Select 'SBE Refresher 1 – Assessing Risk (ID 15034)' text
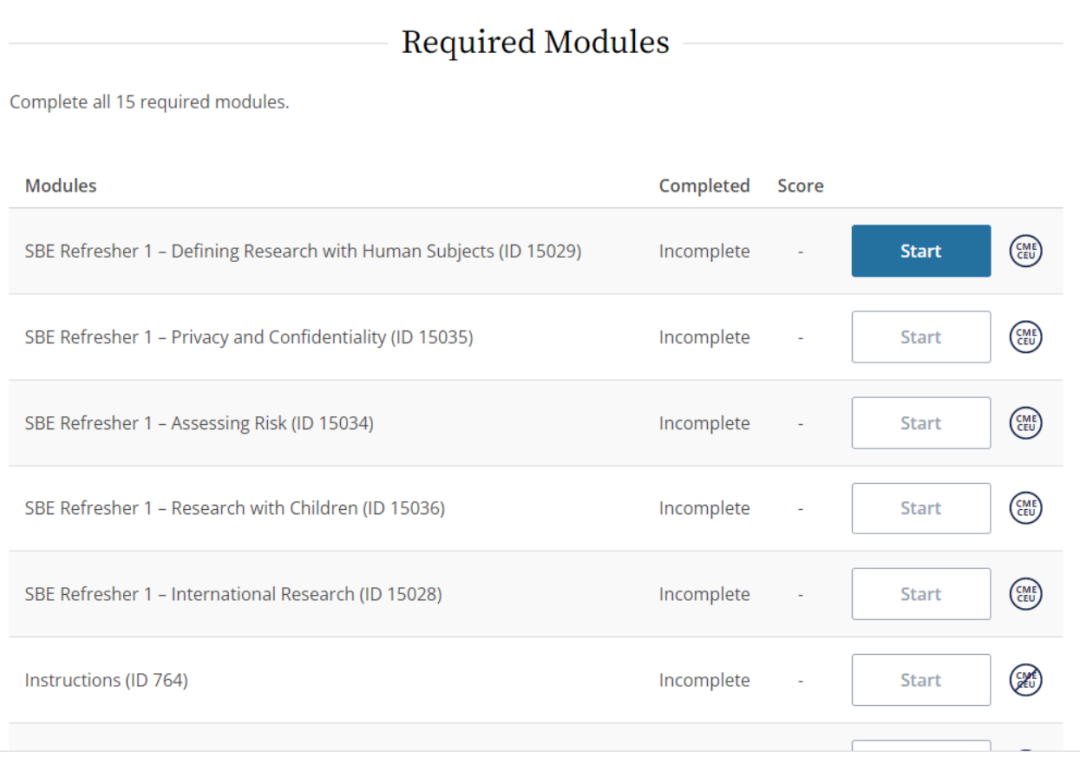1080x771 pixels. click(199, 424)
